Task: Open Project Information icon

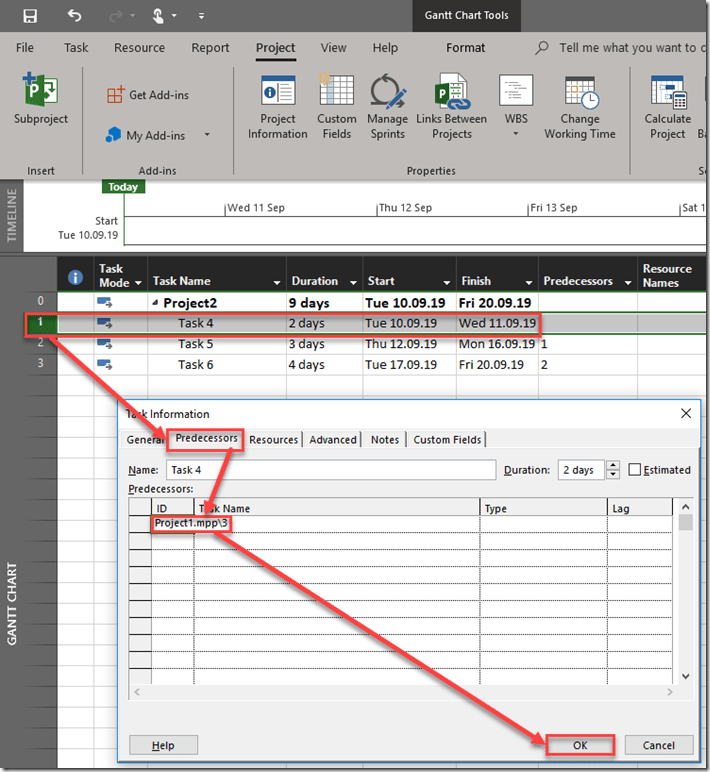Action: [x=278, y=107]
